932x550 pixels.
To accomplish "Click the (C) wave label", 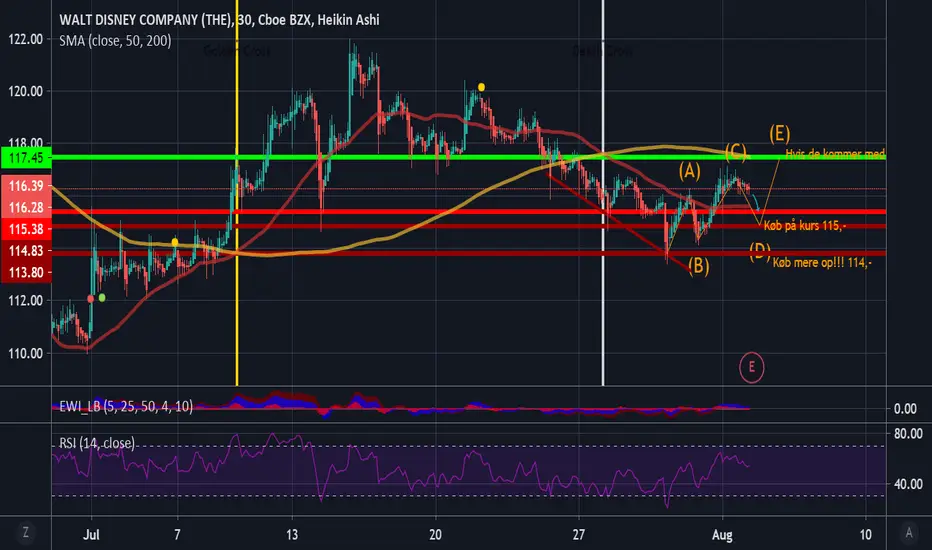I will (x=735, y=152).
